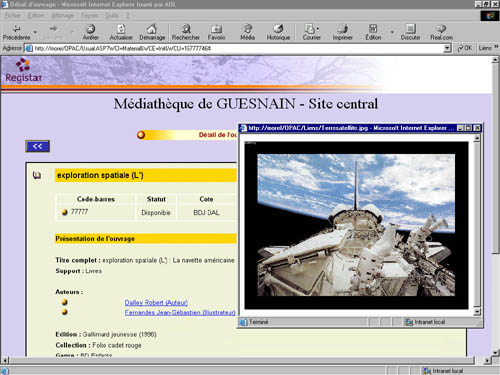Click the page icon in the address bar
Image resolution: width=500 pixels, height=375 pixels.
point(29,48)
